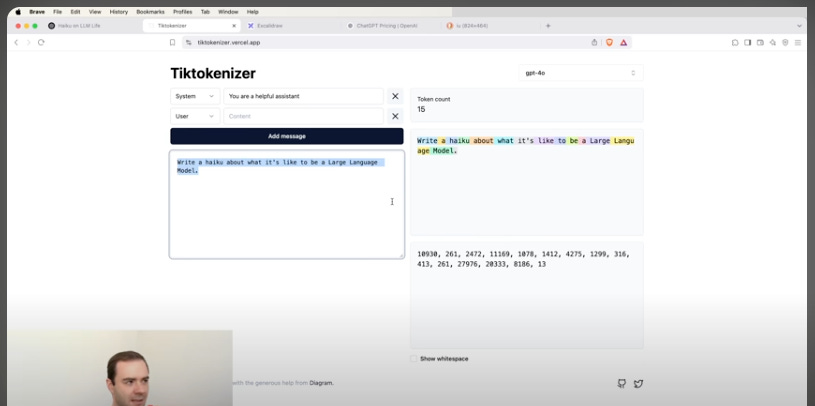
Task: Click token ID 8186 in the ID list
Action: pos(521,265)
